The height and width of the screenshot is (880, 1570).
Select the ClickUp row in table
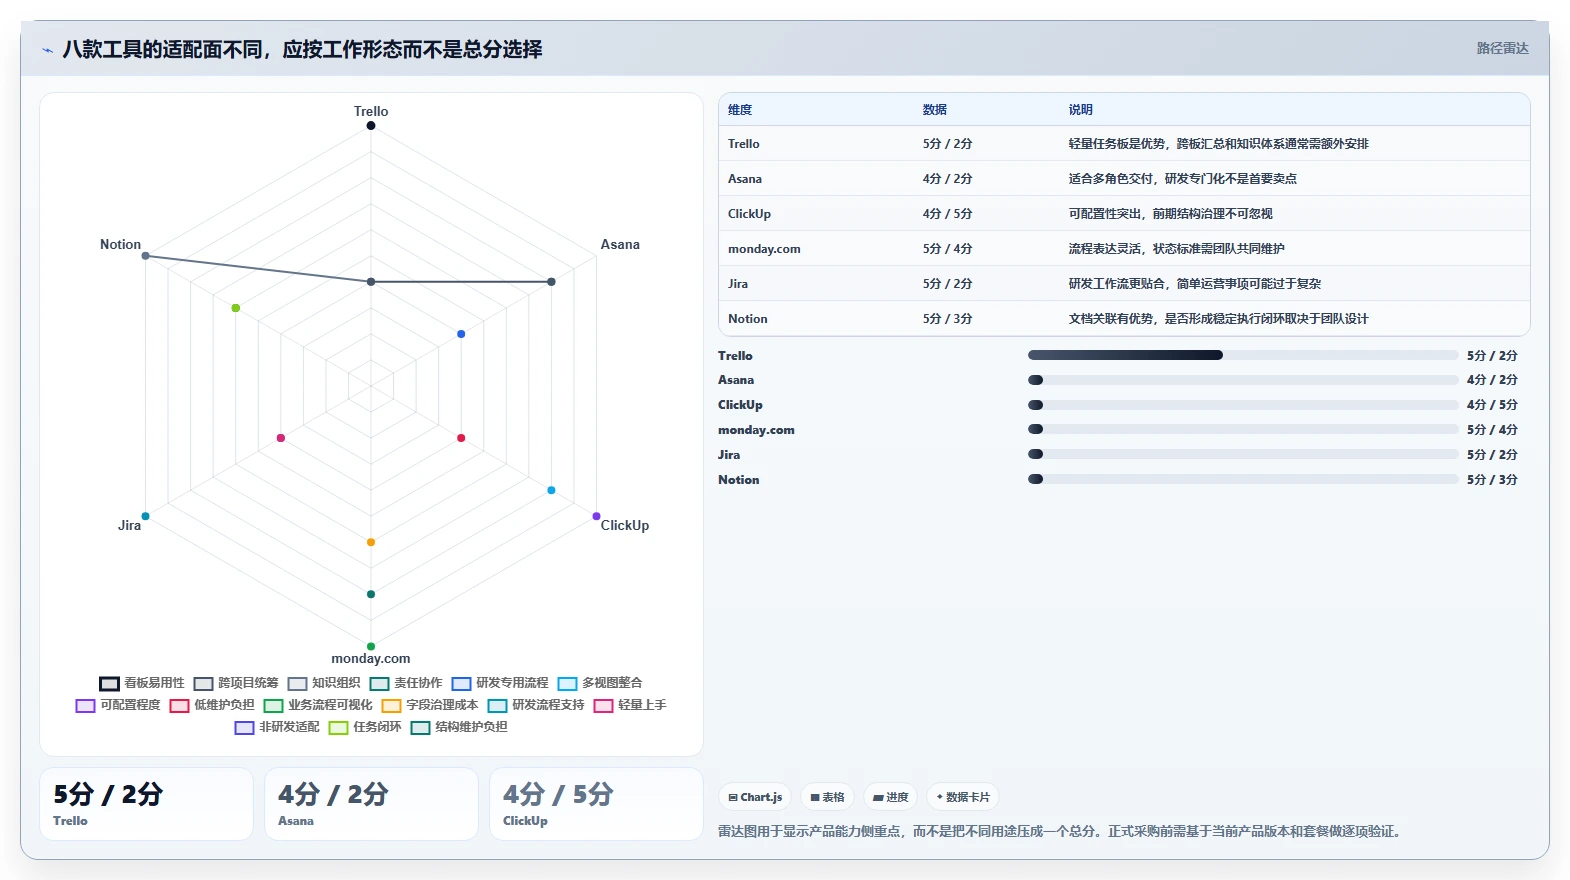(x=1124, y=214)
